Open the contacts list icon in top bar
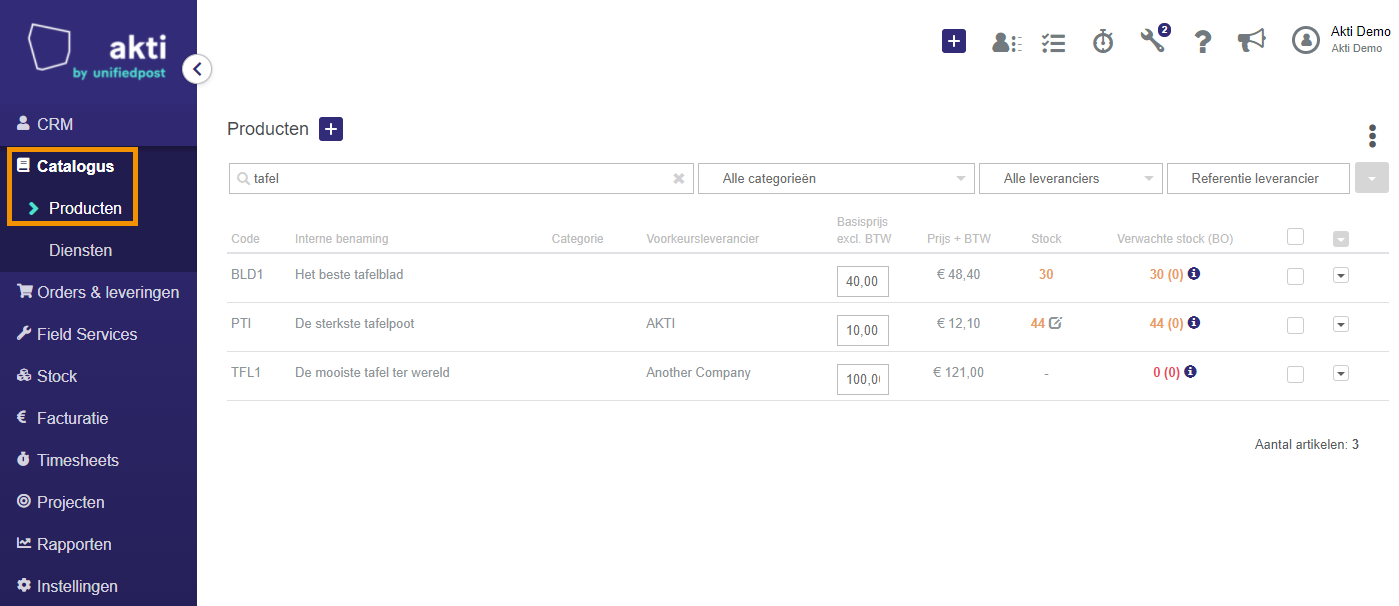The image size is (1399, 606). coord(1006,42)
